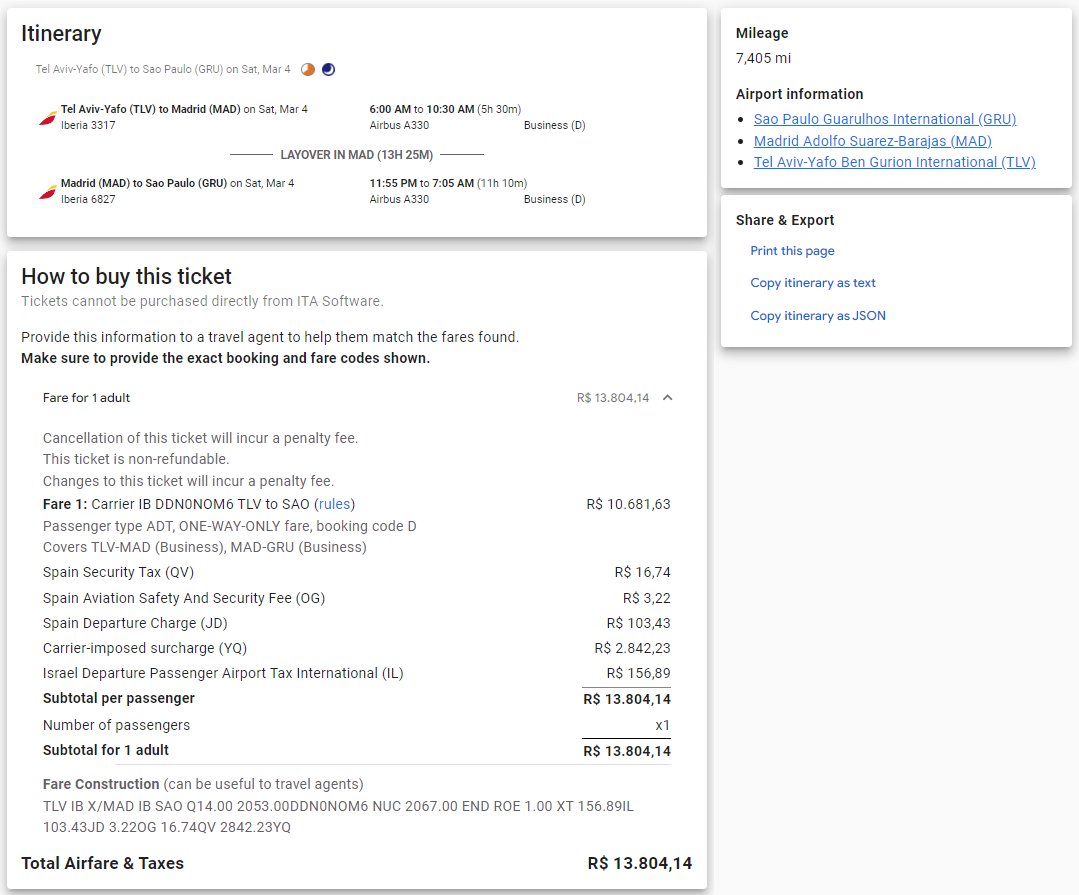Click Subtotal per passenger label
Image resolution: width=1079 pixels, height=895 pixels.
click(x=118, y=698)
